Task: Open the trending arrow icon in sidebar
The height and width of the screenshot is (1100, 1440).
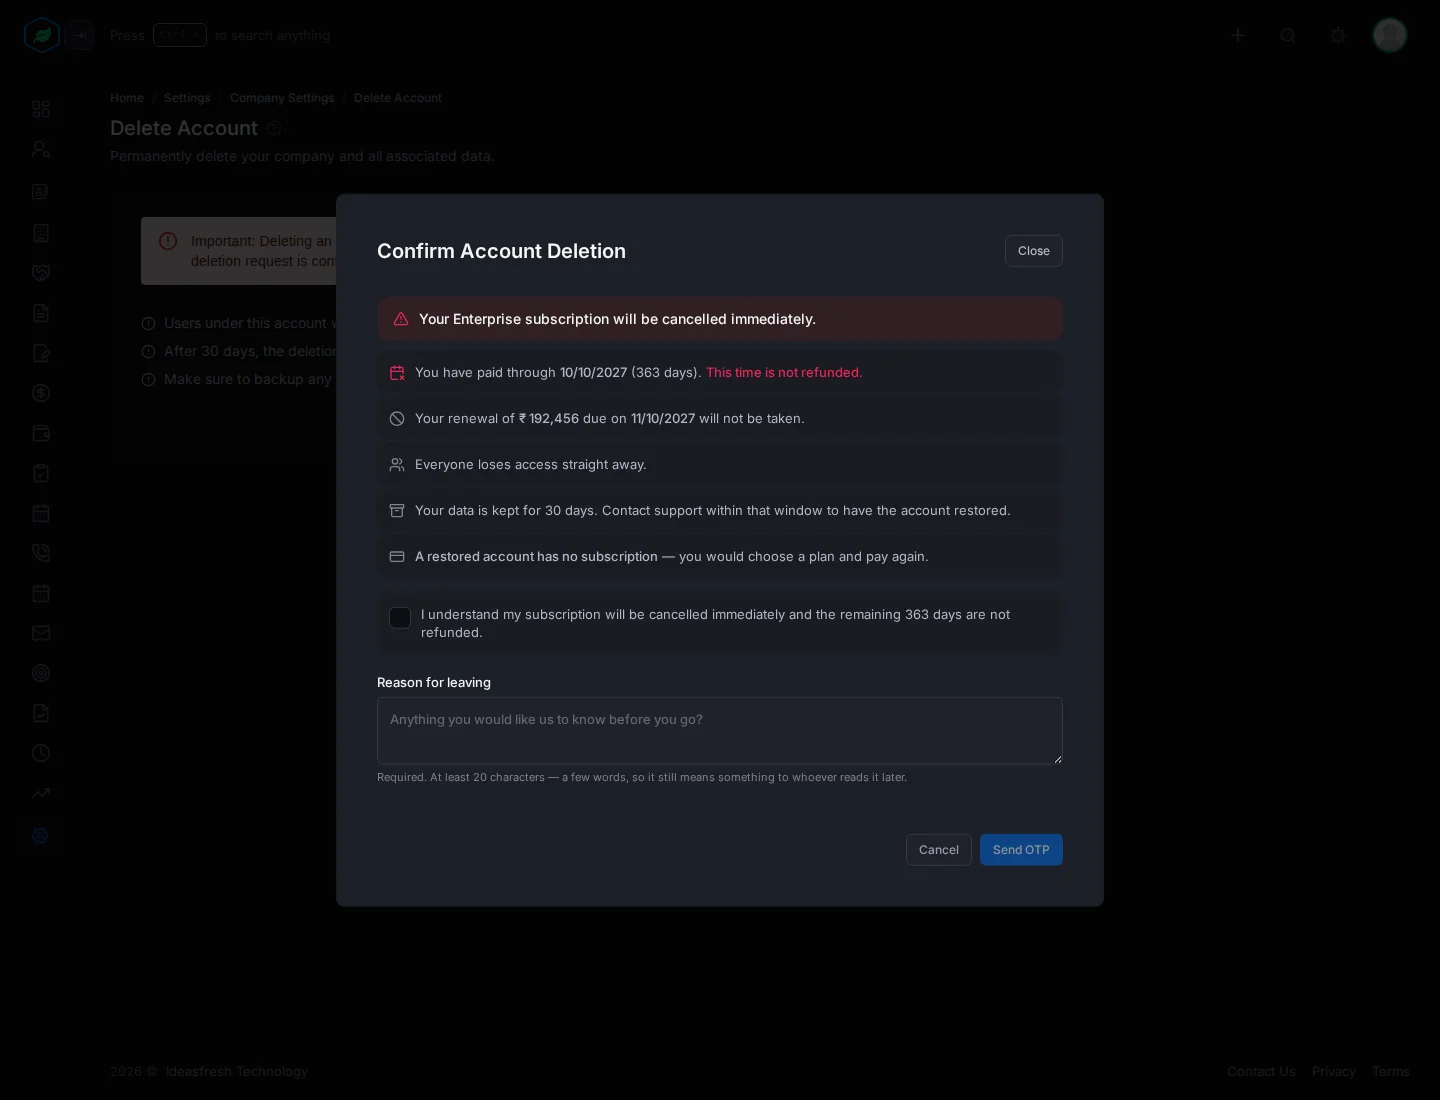Action: point(41,793)
